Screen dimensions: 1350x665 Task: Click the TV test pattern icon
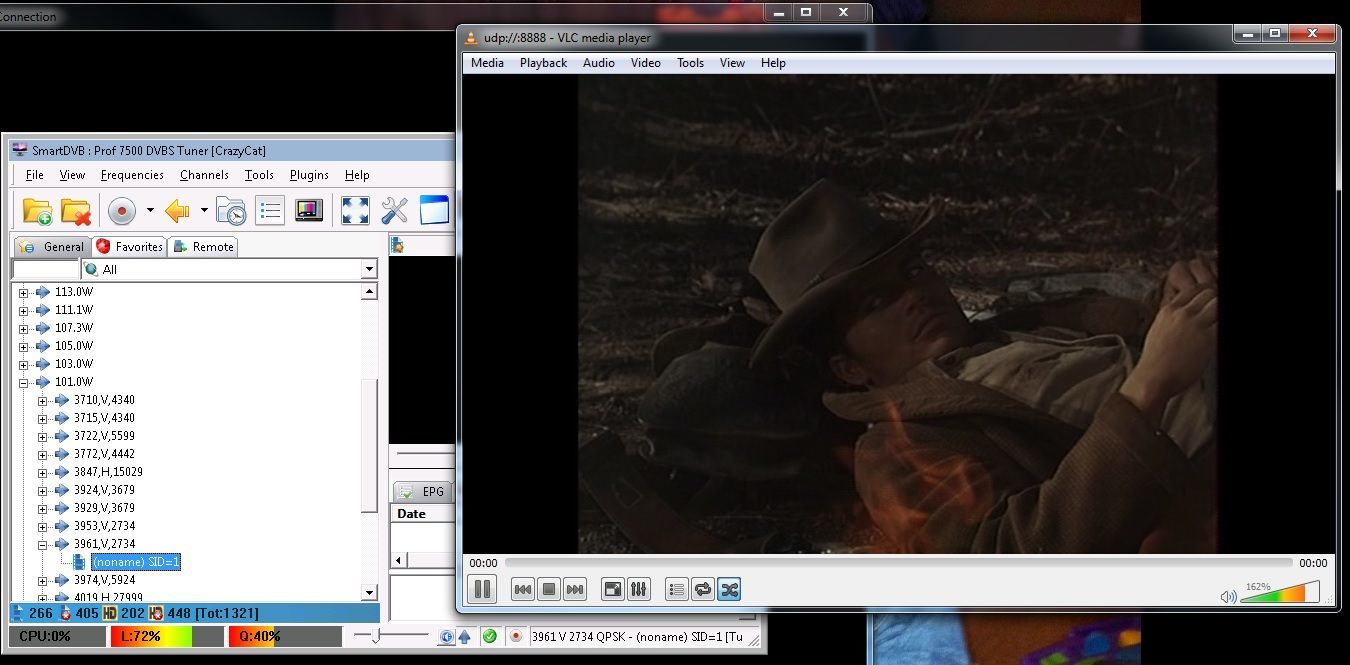tap(309, 211)
